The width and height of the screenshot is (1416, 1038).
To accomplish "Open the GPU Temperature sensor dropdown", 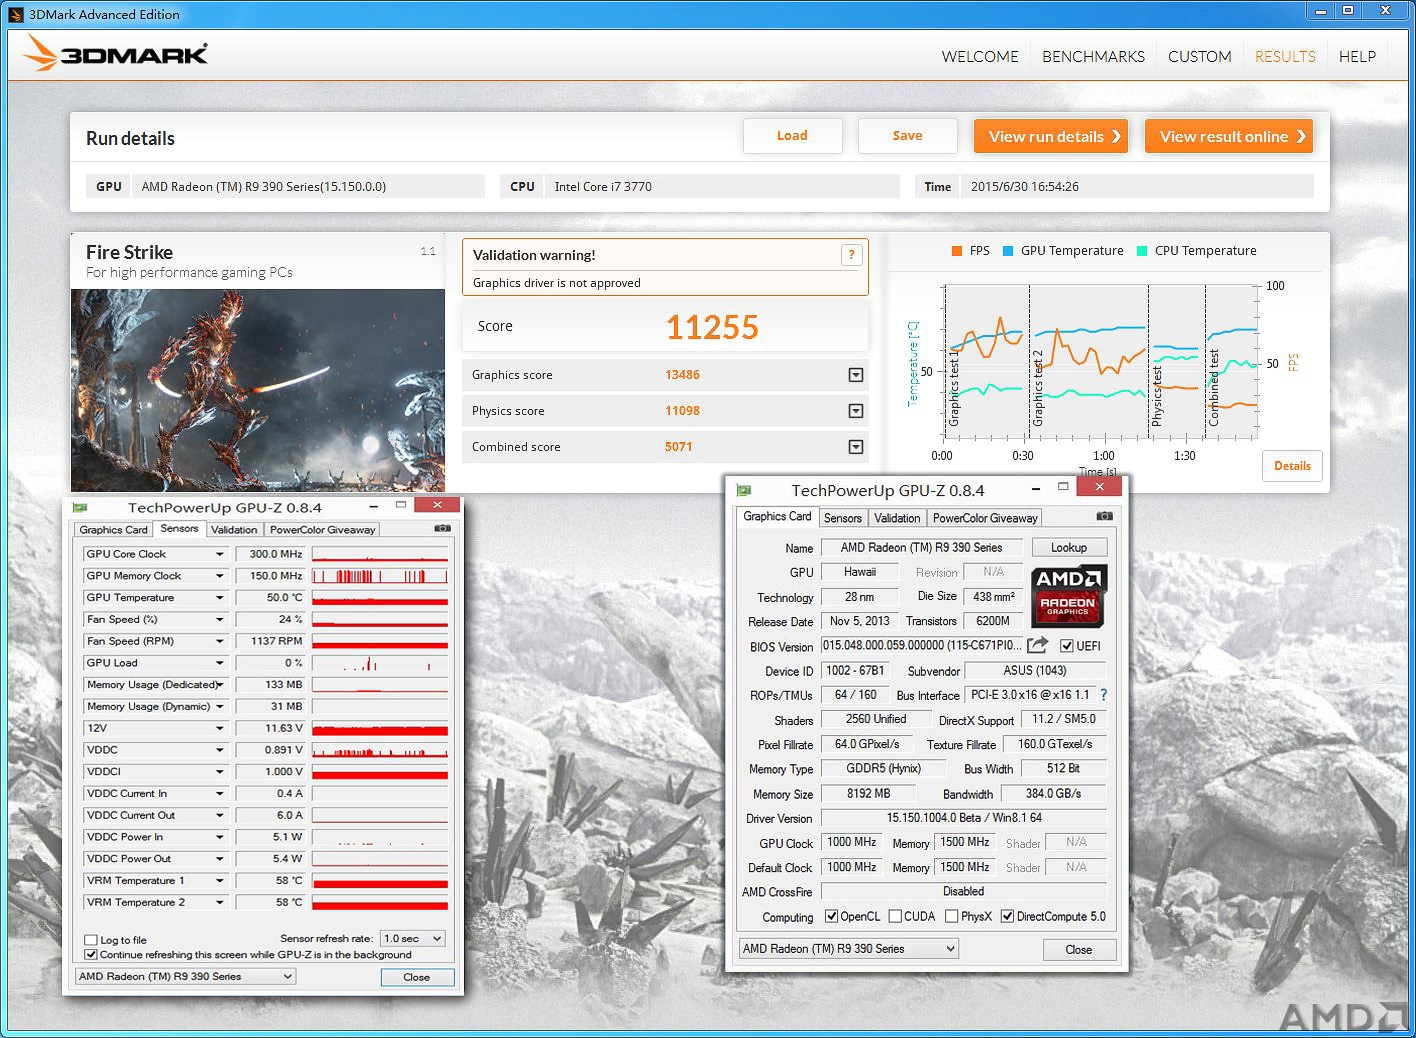I will click(220, 598).
